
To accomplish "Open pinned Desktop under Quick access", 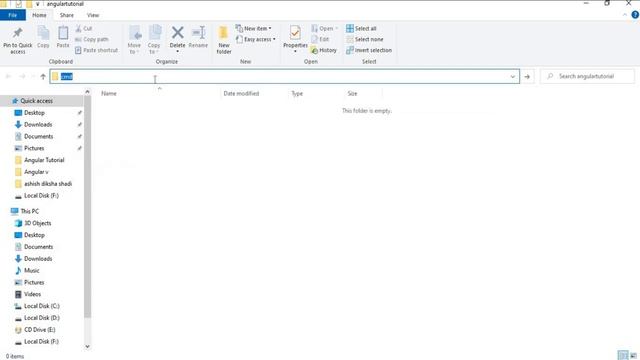I will point(34,113).
